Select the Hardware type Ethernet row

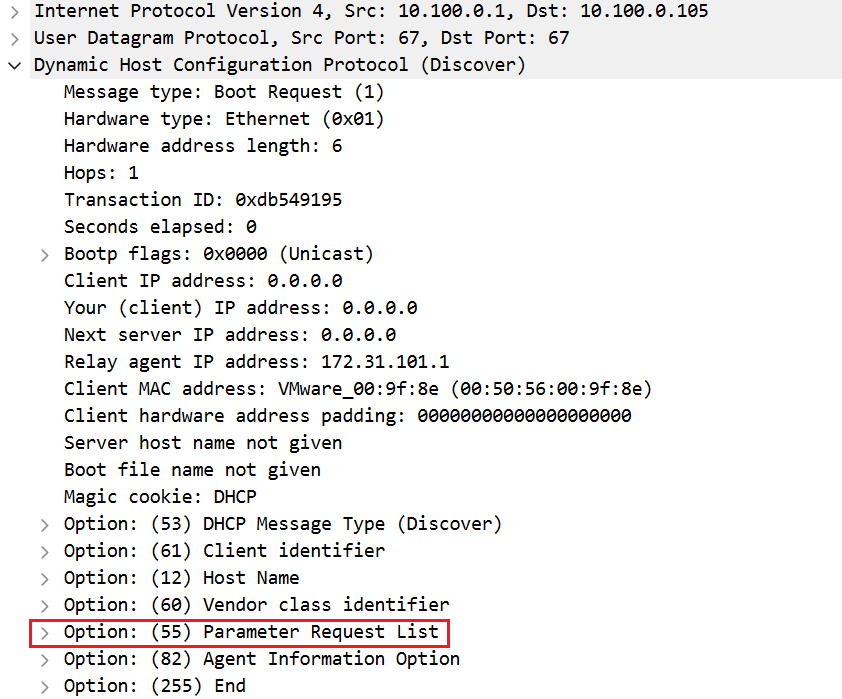point(223,119)
